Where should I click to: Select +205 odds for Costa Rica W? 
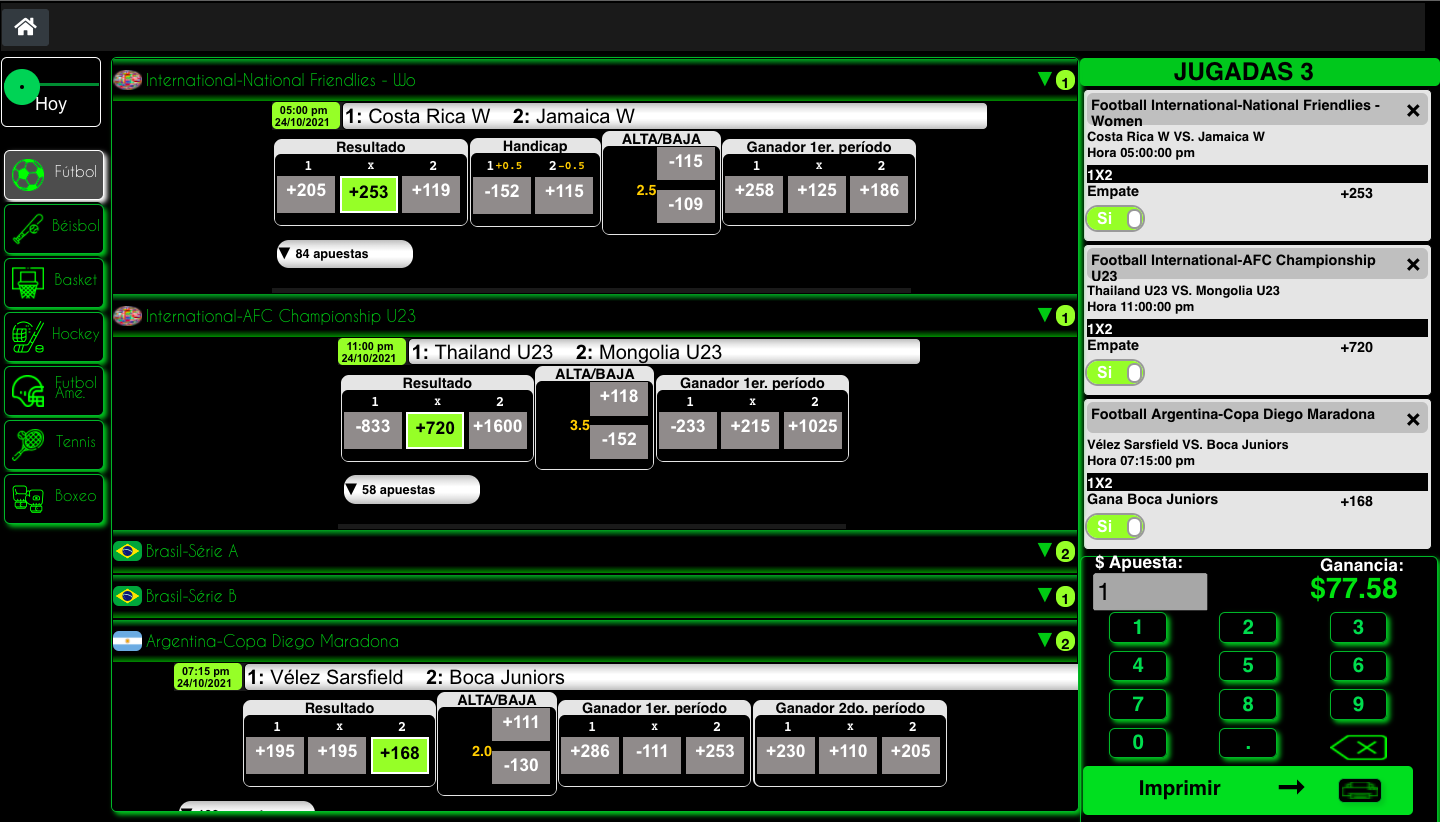(x=306, y=191)
